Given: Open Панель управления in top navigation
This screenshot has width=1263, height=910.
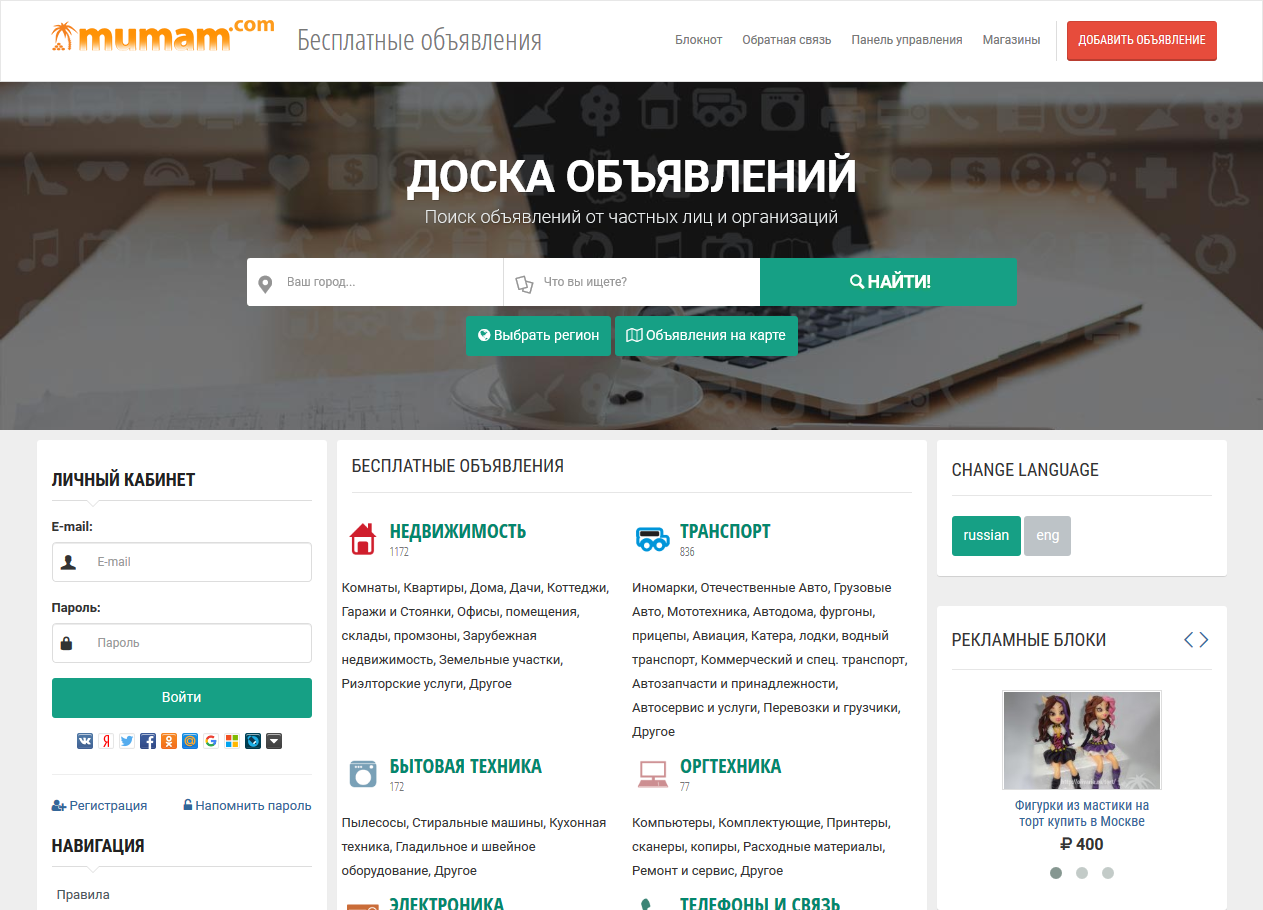Looking at the screenshot, I should tap(906, 40).
